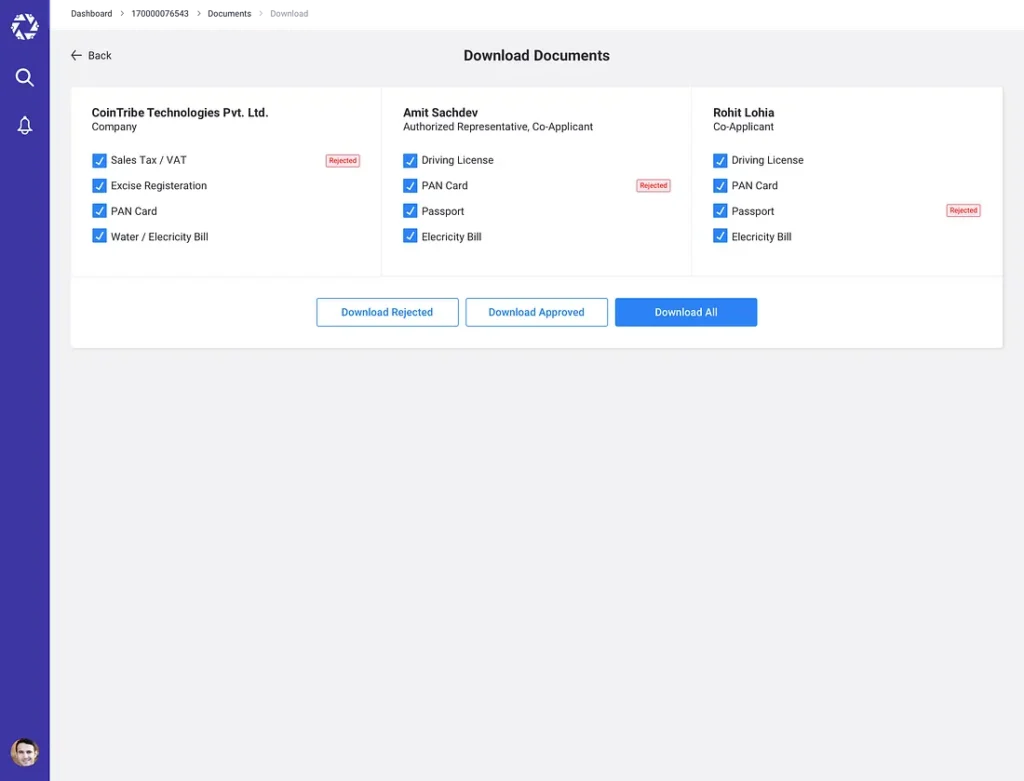The image size is (1024, 781).
Task: Click Rejected tag beside Sales Tax / VAT
Action: [x=342, y=160]
